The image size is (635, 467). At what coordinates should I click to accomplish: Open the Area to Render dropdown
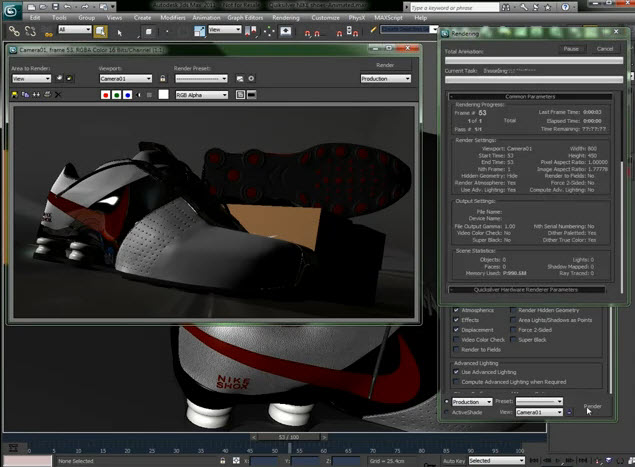click(31, 78)
